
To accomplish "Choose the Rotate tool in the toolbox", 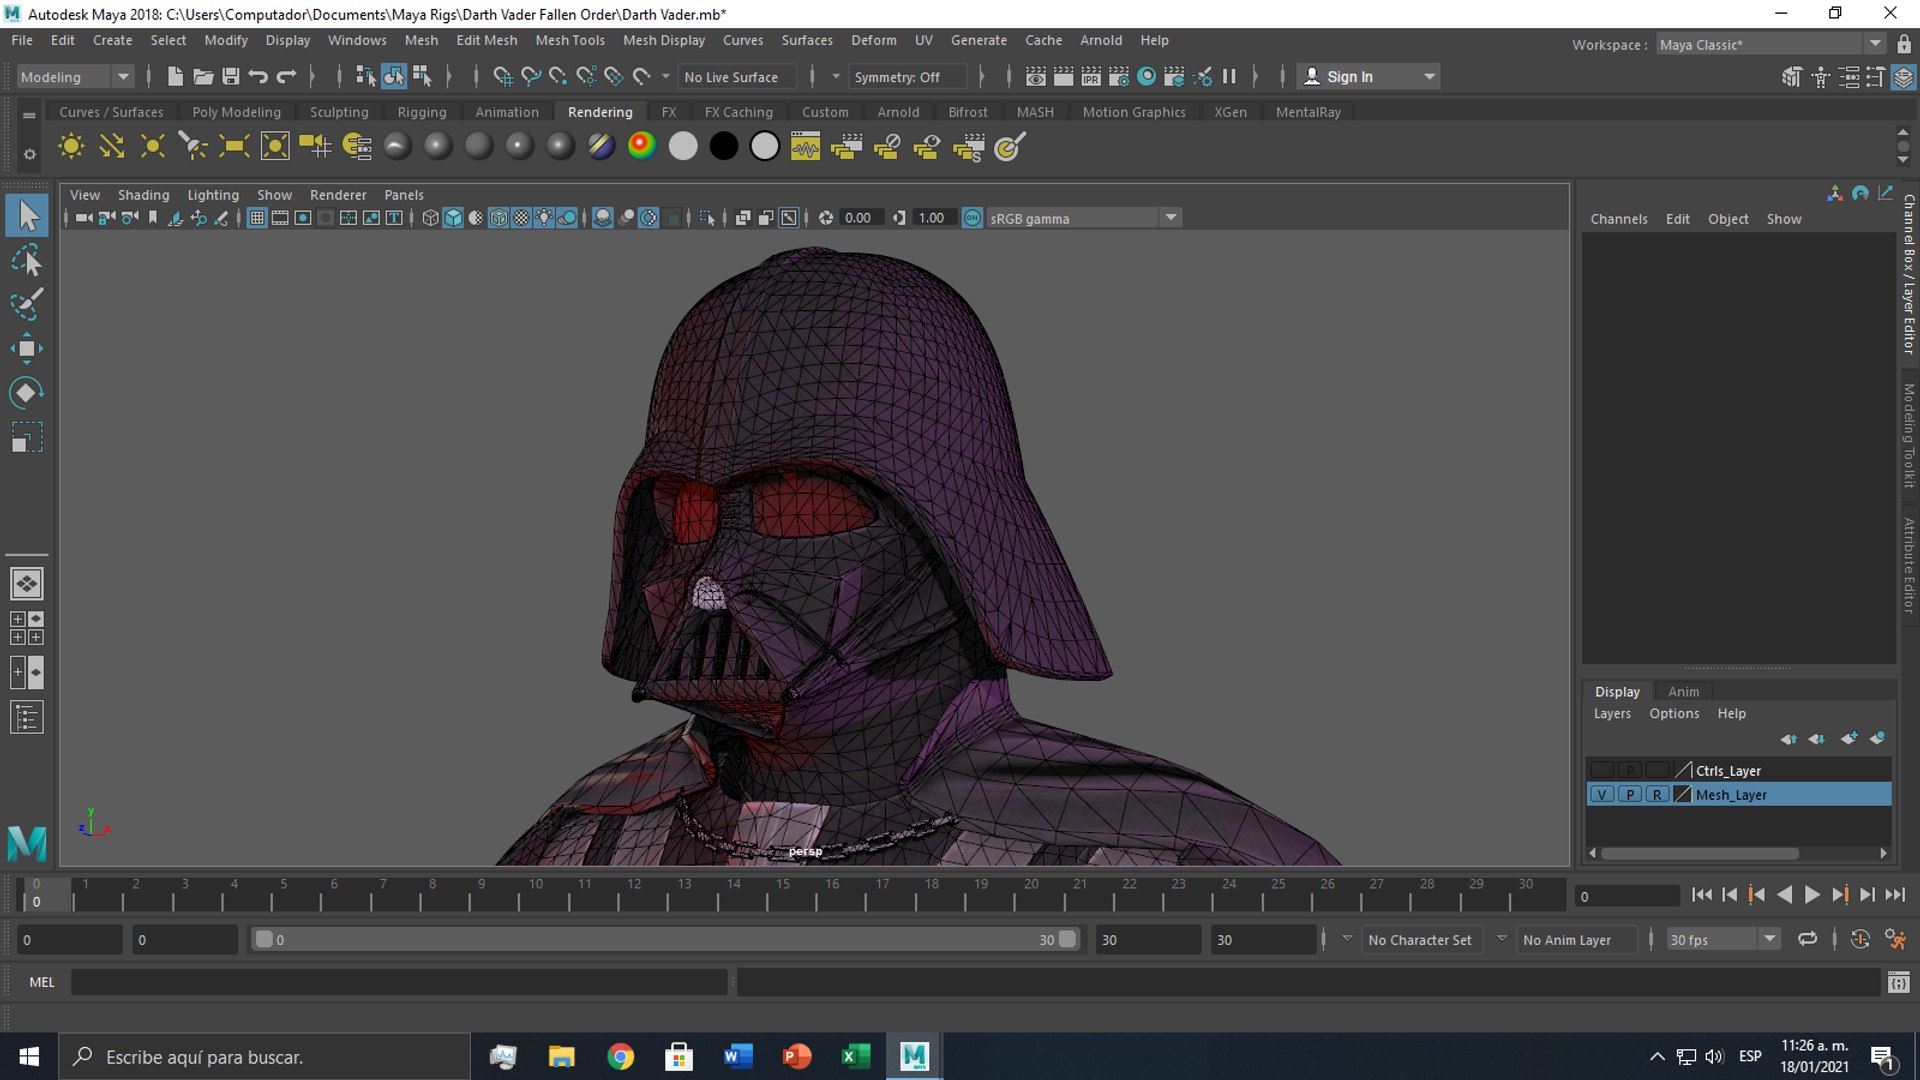I will [x=27, y=392].
